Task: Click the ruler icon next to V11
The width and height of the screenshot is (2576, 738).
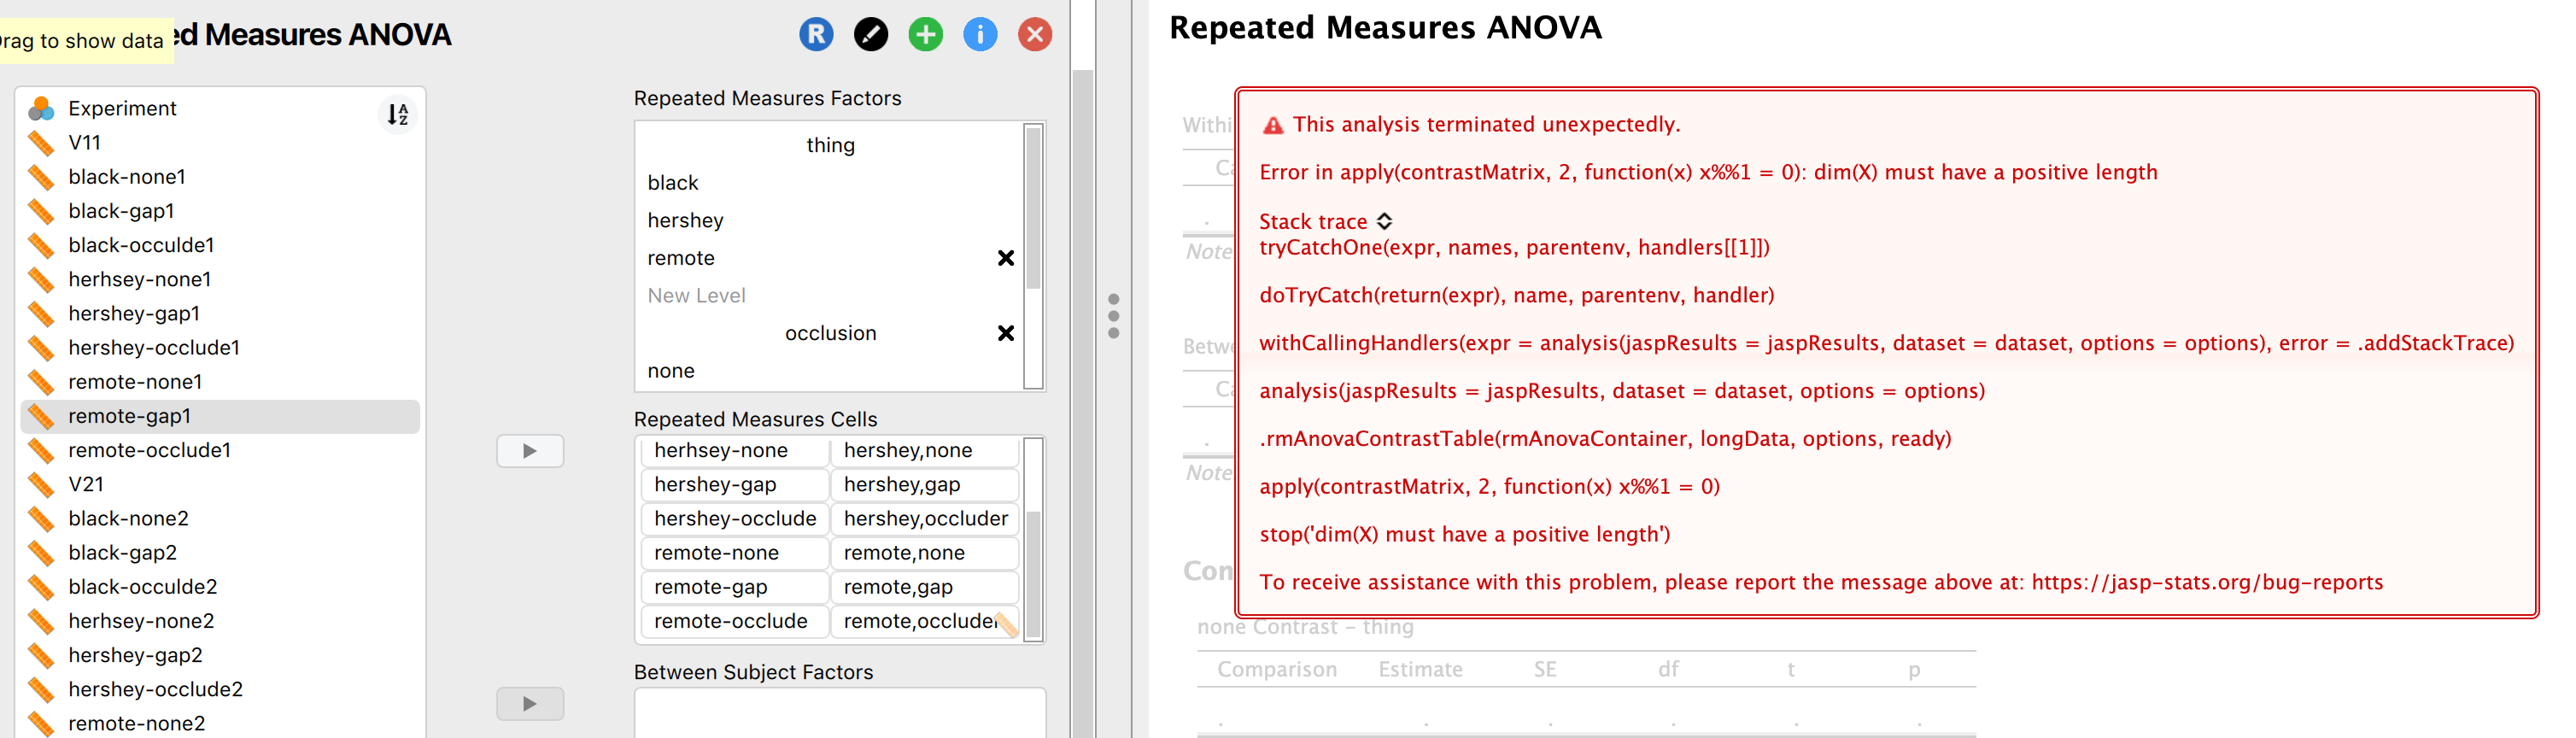Action: click(42, 142)
